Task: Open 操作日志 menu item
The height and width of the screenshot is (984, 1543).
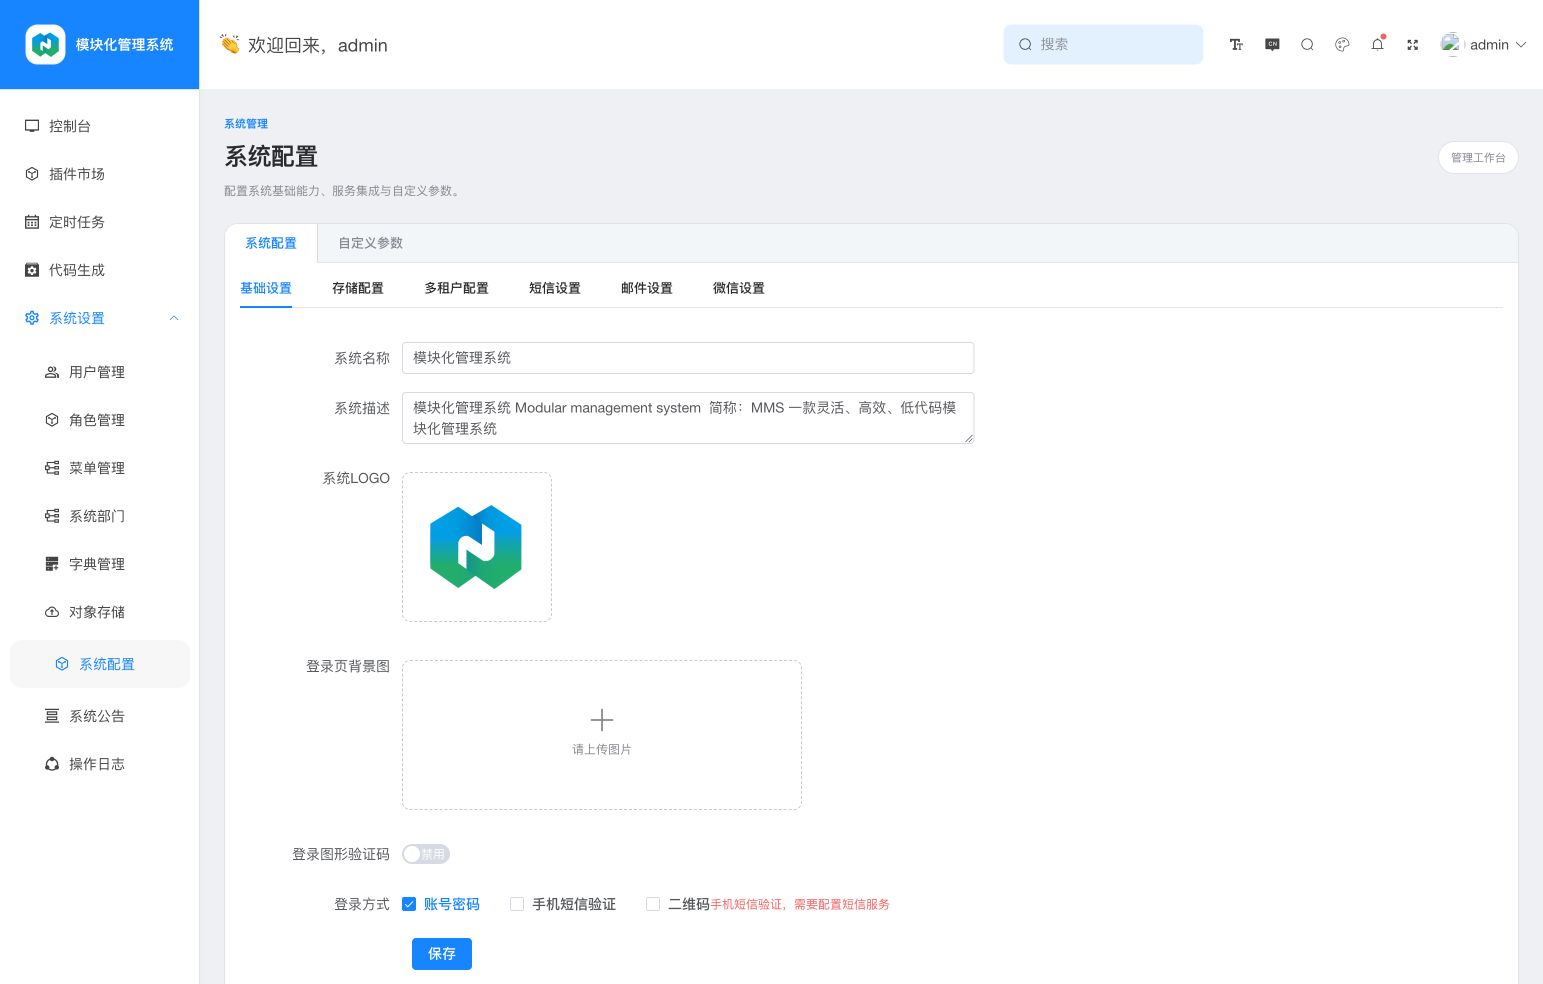Action: pyautogui.click(x=99, y=764)
